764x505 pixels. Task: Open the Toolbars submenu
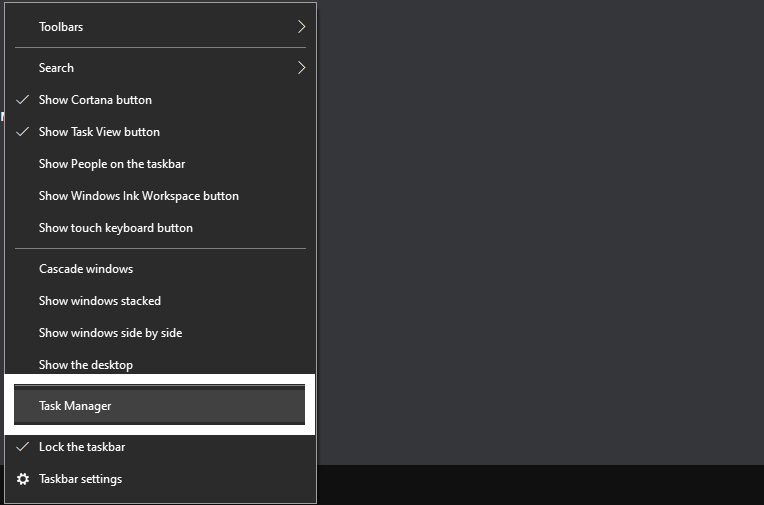coord(160,27)
